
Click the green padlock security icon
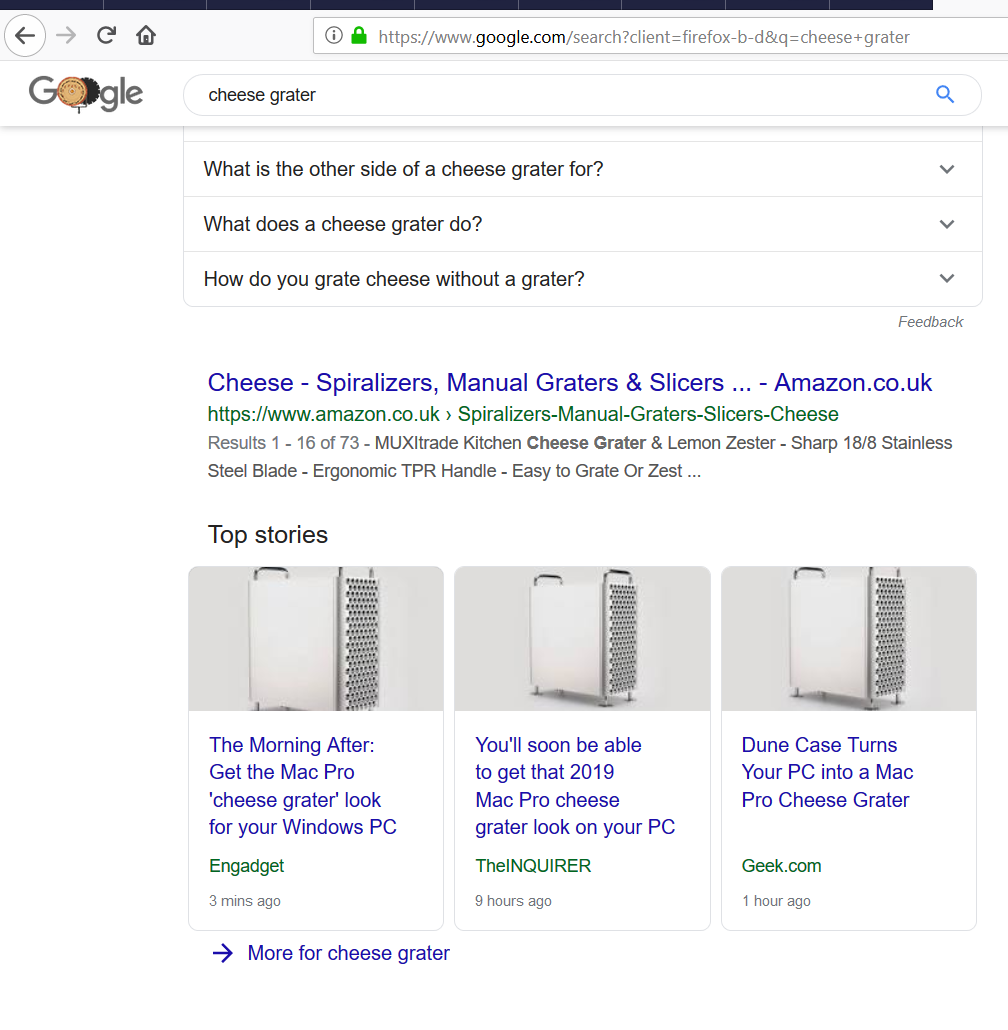click(359, 37)
